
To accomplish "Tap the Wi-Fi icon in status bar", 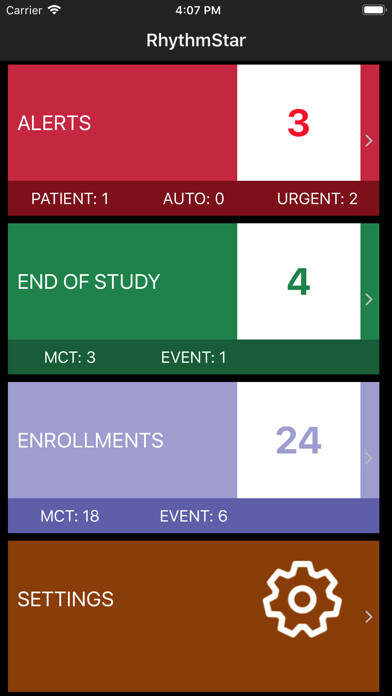I will [55, 11].
